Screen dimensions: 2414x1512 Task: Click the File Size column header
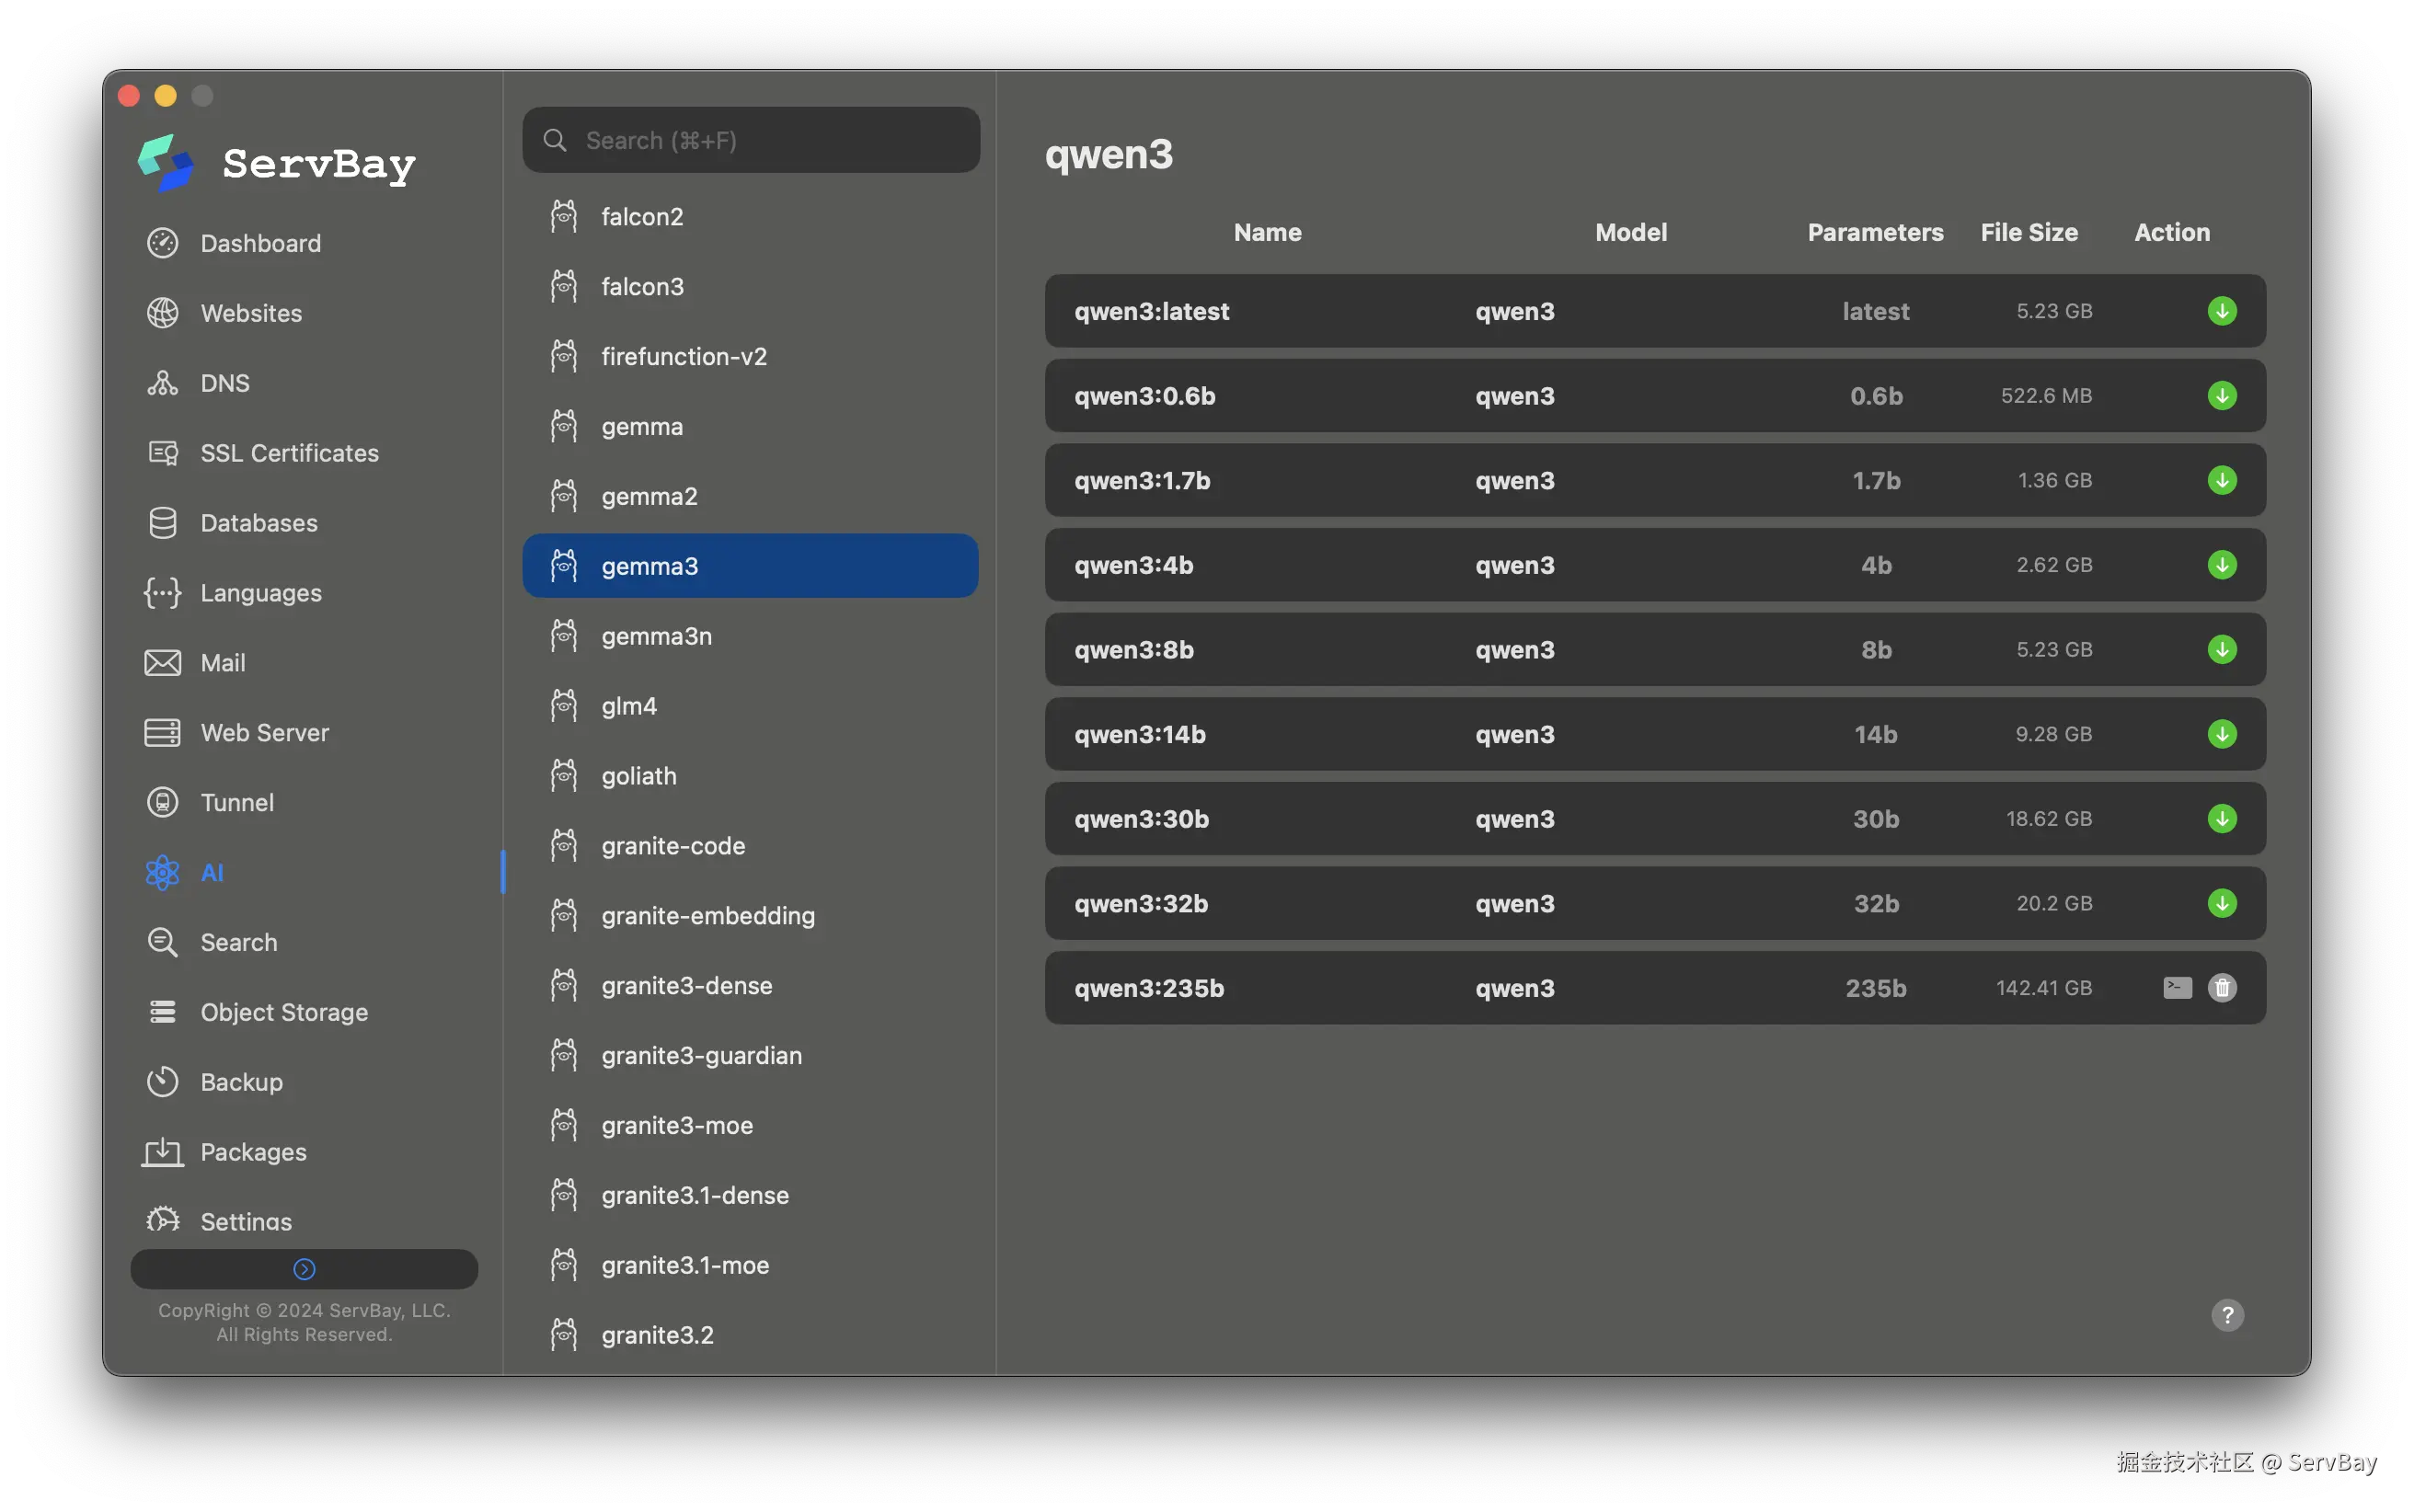(2028, 232)
